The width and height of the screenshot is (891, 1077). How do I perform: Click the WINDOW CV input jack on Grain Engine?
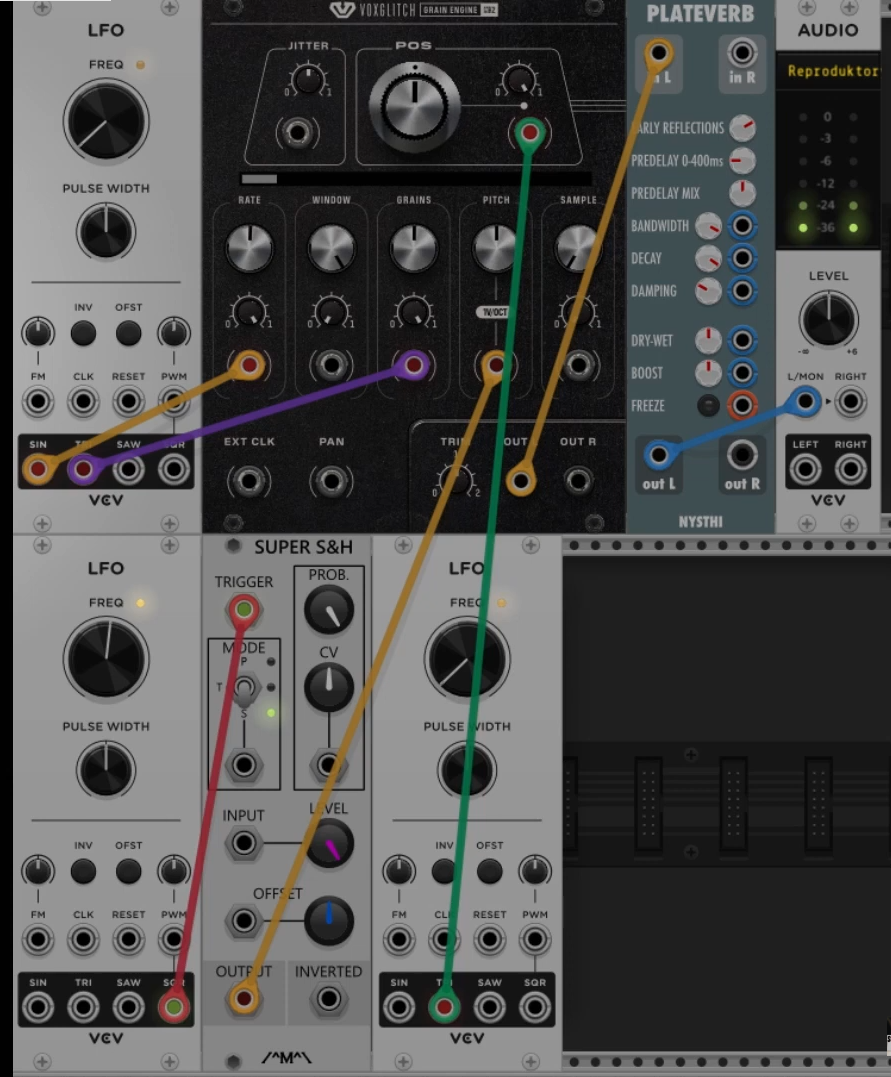click(331, 365)
